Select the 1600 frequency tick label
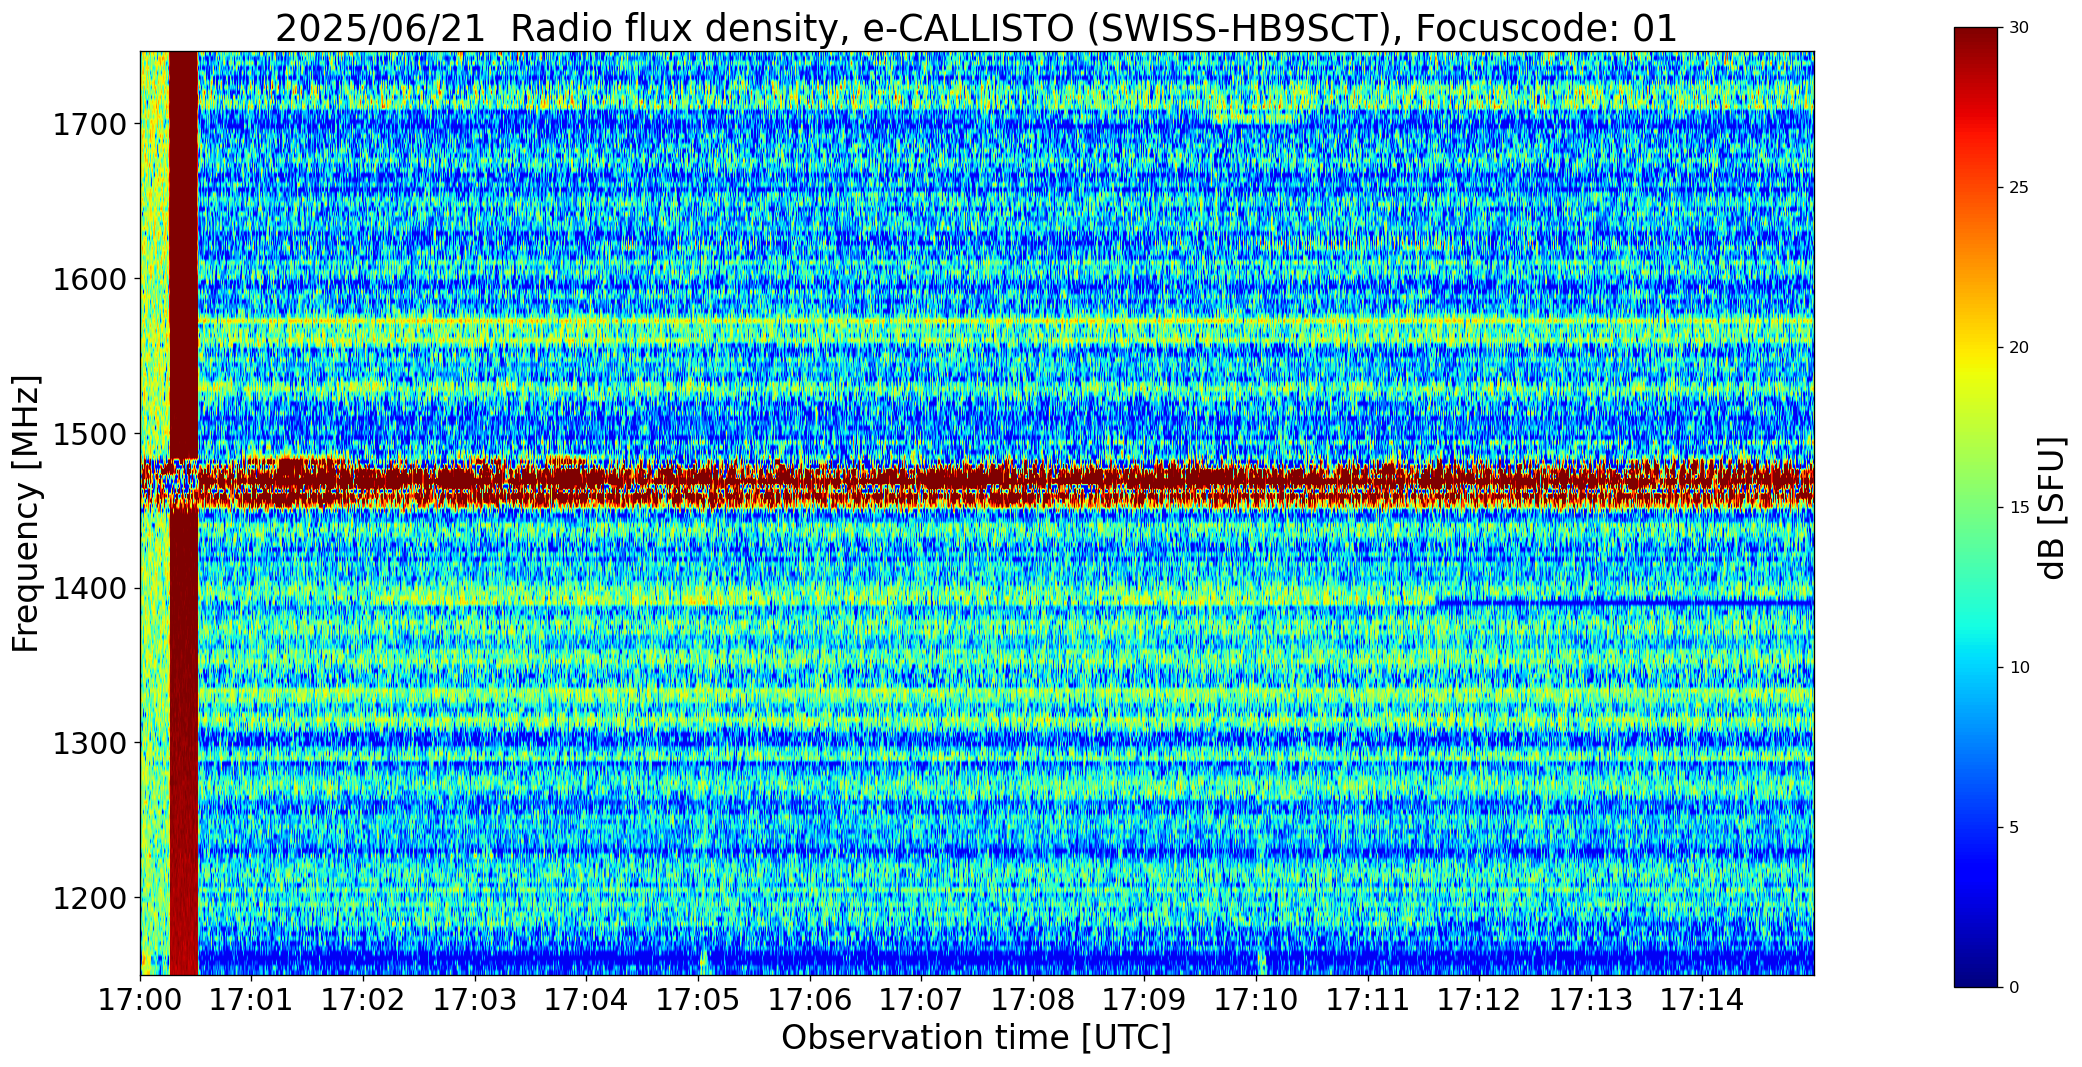2082x1067 pixels. tap(89, 279)
